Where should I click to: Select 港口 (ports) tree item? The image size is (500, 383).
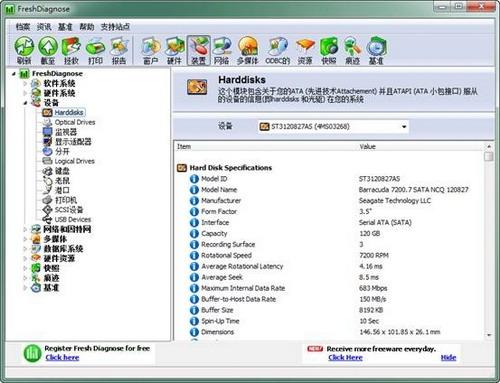[62, 190]
